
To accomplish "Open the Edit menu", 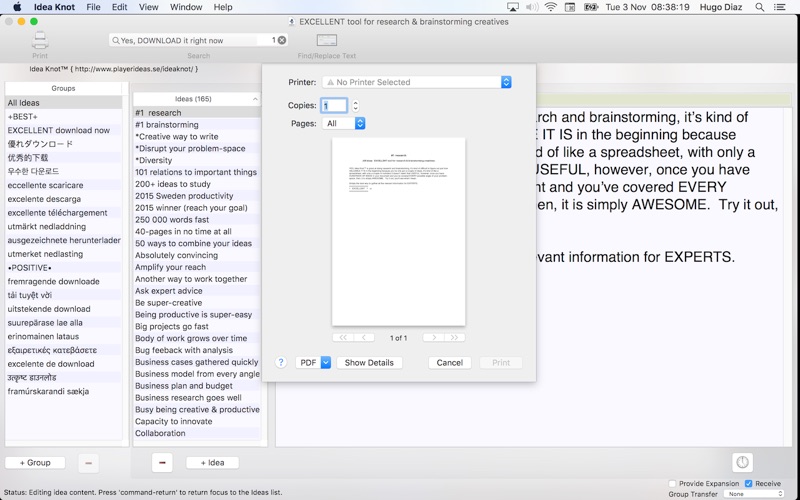I will click(119, 7).
